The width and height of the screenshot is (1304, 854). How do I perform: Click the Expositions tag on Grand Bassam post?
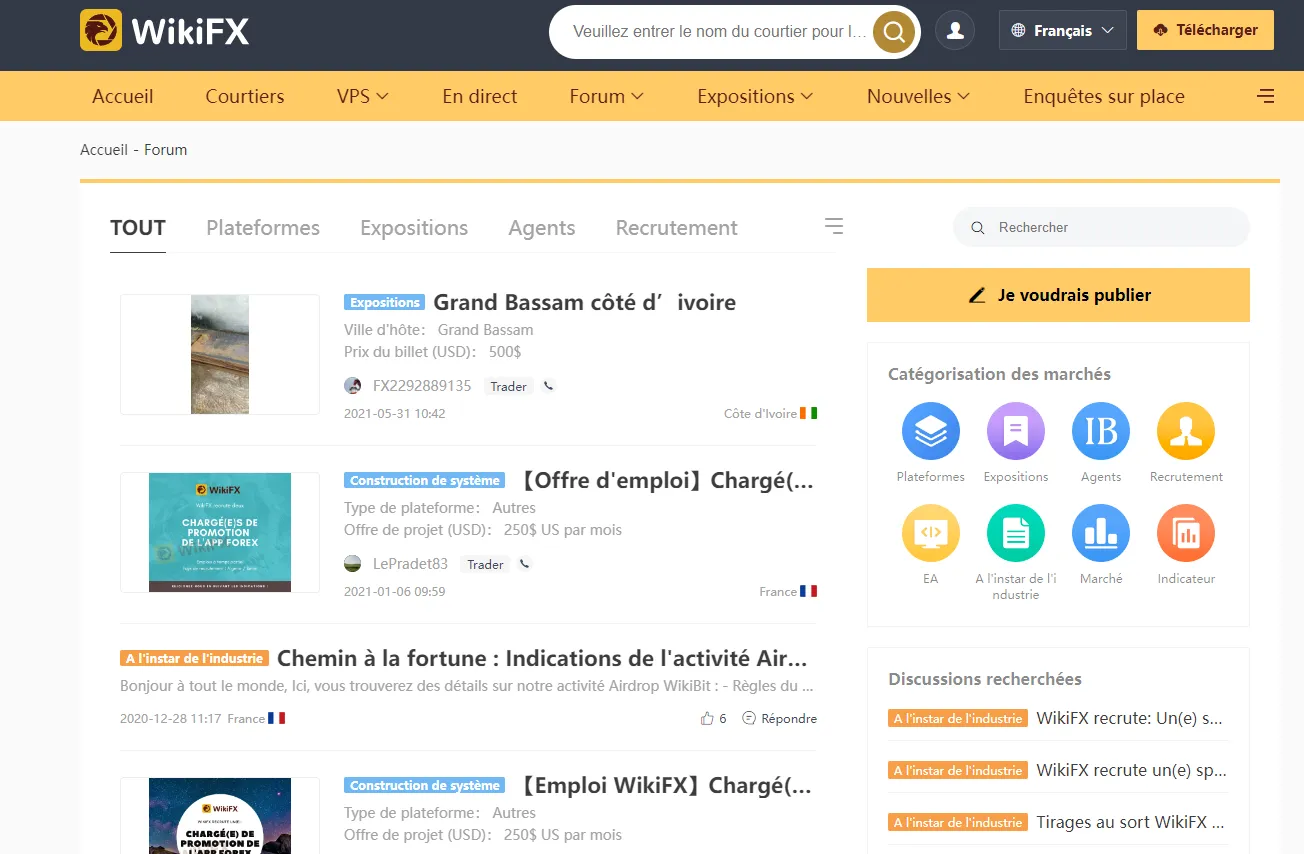pyautogui.click(x=385, y=302)
